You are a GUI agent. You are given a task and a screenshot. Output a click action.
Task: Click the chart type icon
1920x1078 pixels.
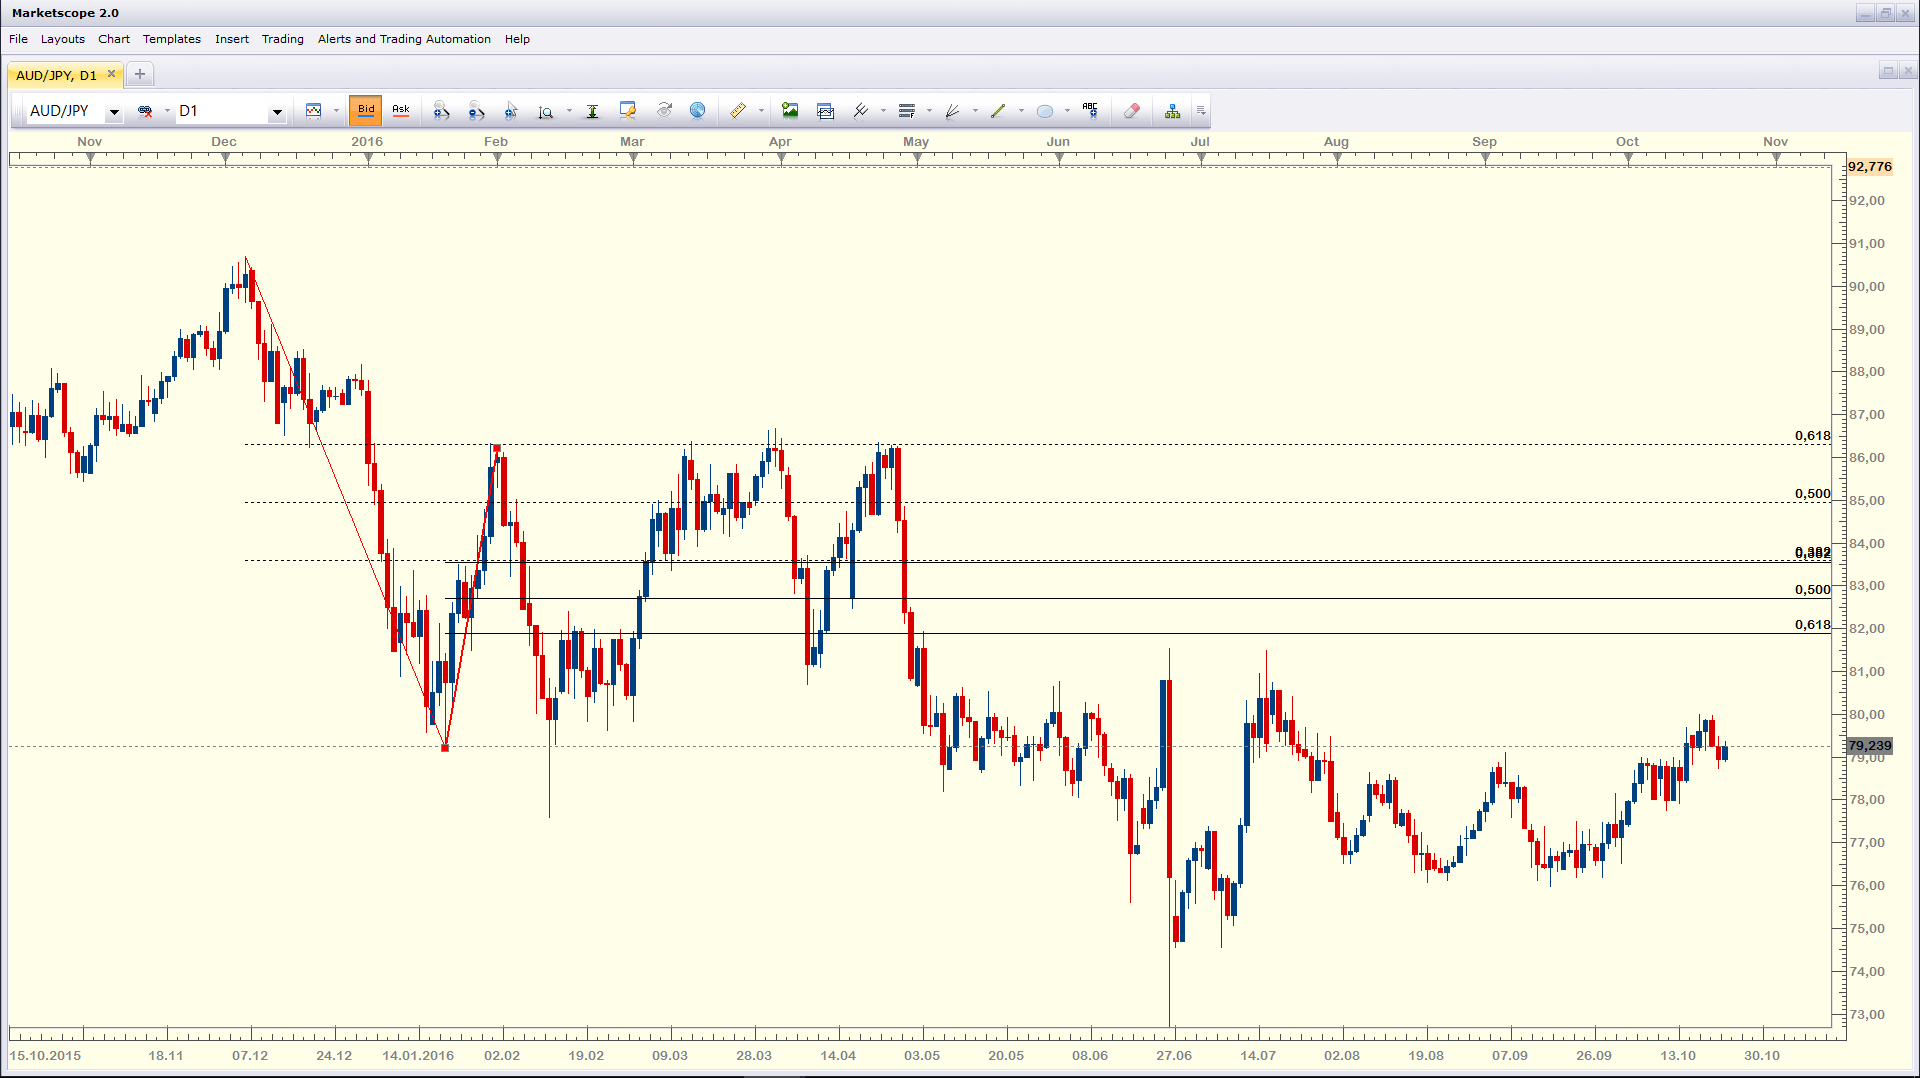pyautogui.click(x=314, y=111)
